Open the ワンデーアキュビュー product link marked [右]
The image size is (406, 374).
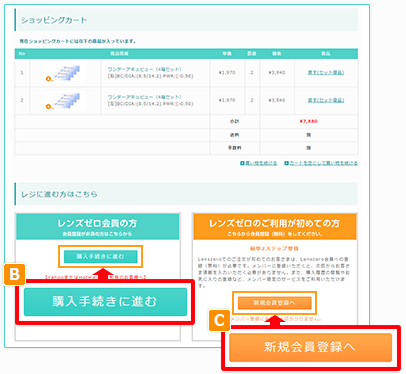click(x=144, y=69)
